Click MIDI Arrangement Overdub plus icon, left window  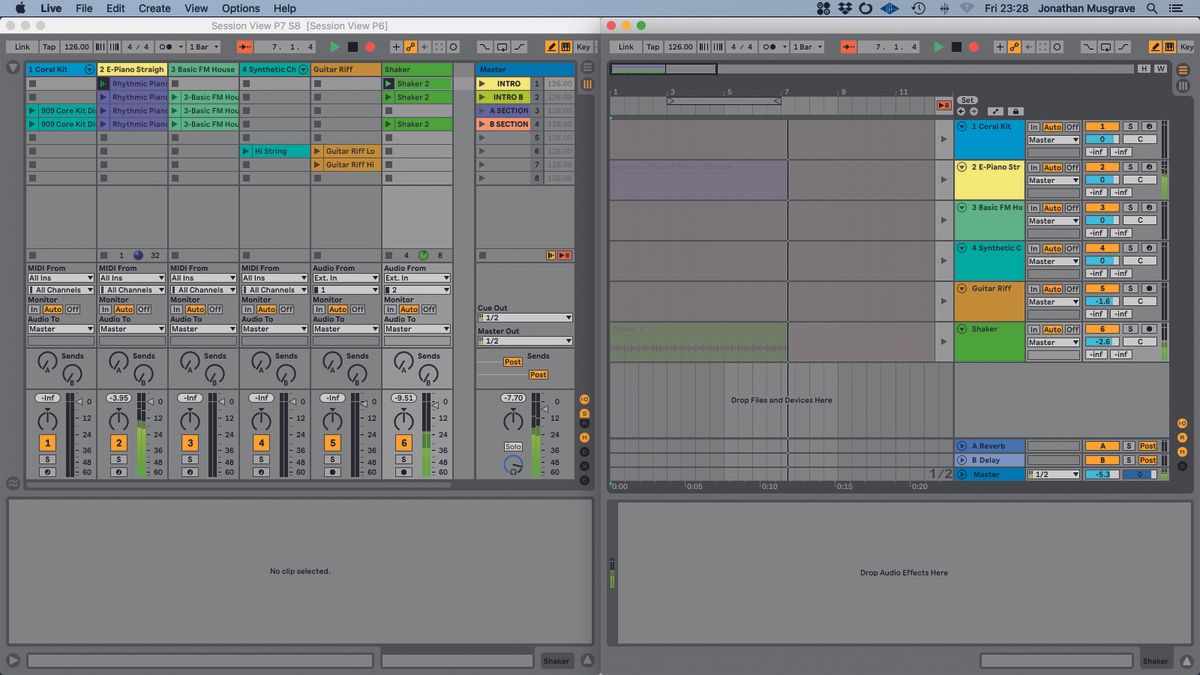(396, 47)
